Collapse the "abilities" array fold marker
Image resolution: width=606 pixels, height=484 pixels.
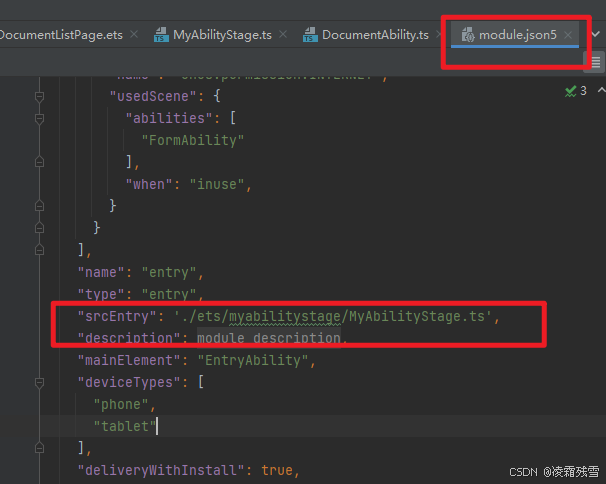39,118
